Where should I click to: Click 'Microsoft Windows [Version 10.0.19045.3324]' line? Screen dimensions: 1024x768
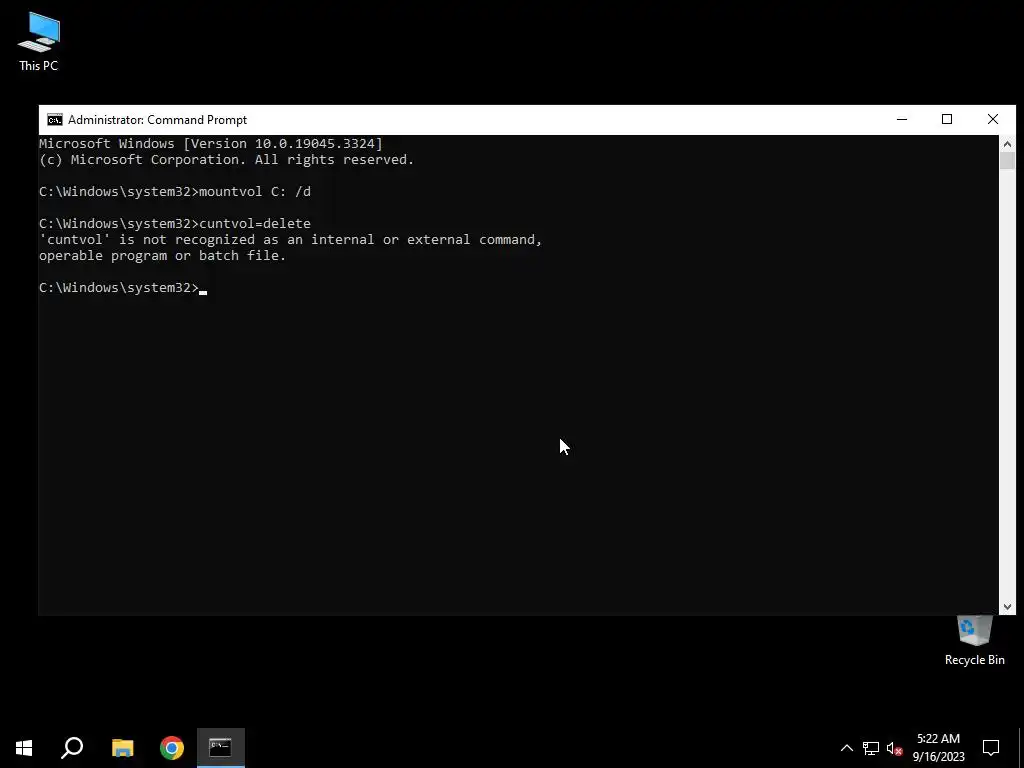click(211, 144)
